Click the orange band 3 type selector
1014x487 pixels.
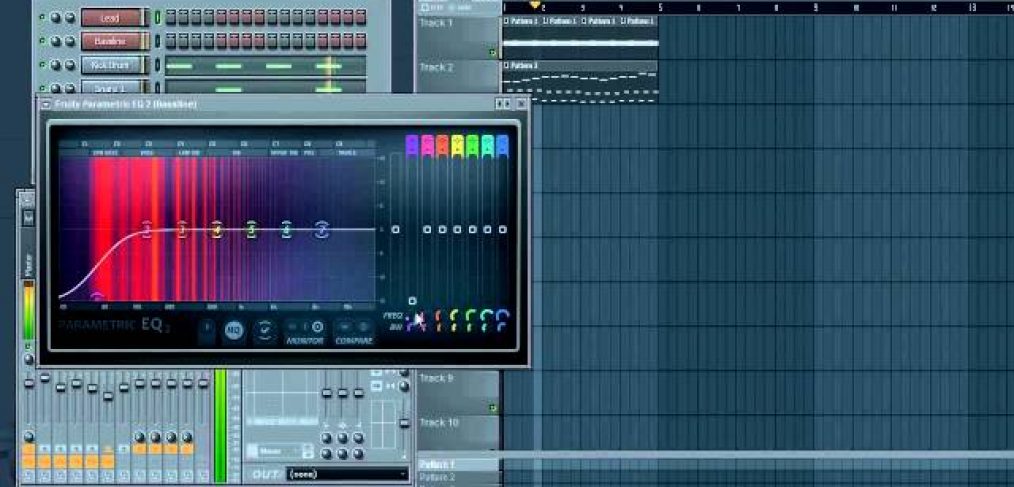[x=442, y=146]
